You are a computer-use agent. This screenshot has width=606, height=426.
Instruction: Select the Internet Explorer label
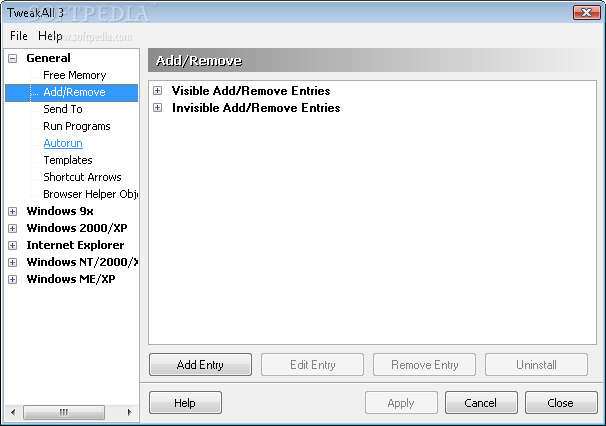75,245
